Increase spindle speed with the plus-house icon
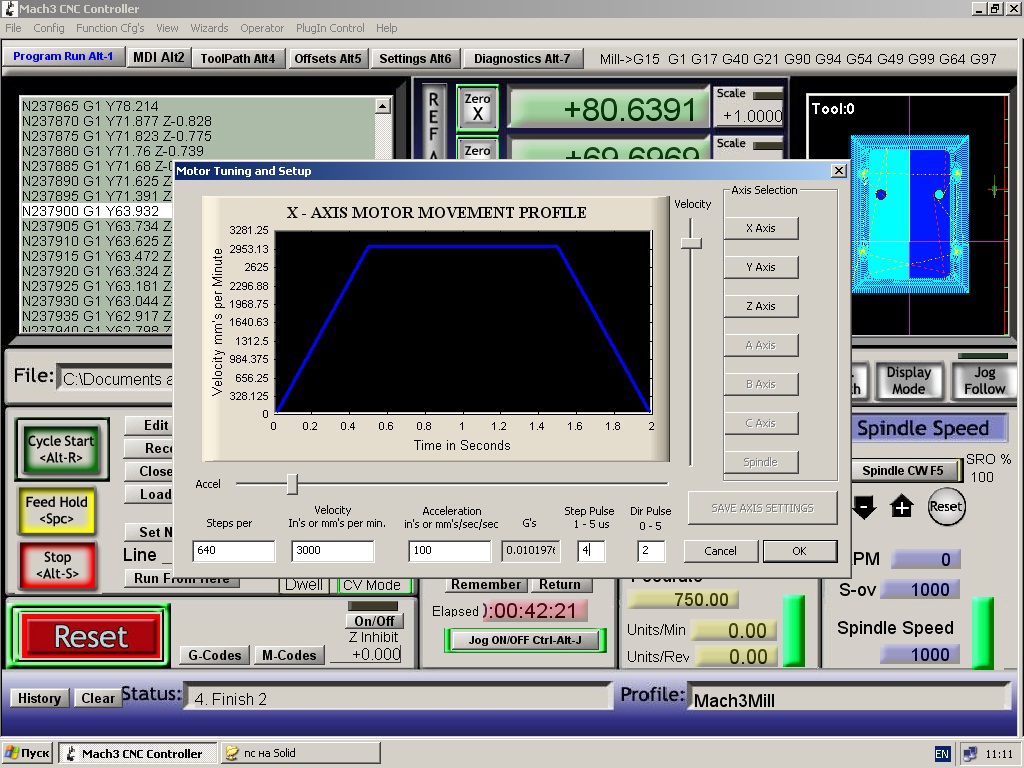The width and height of the screenshot is (1024, 768). 902,507
